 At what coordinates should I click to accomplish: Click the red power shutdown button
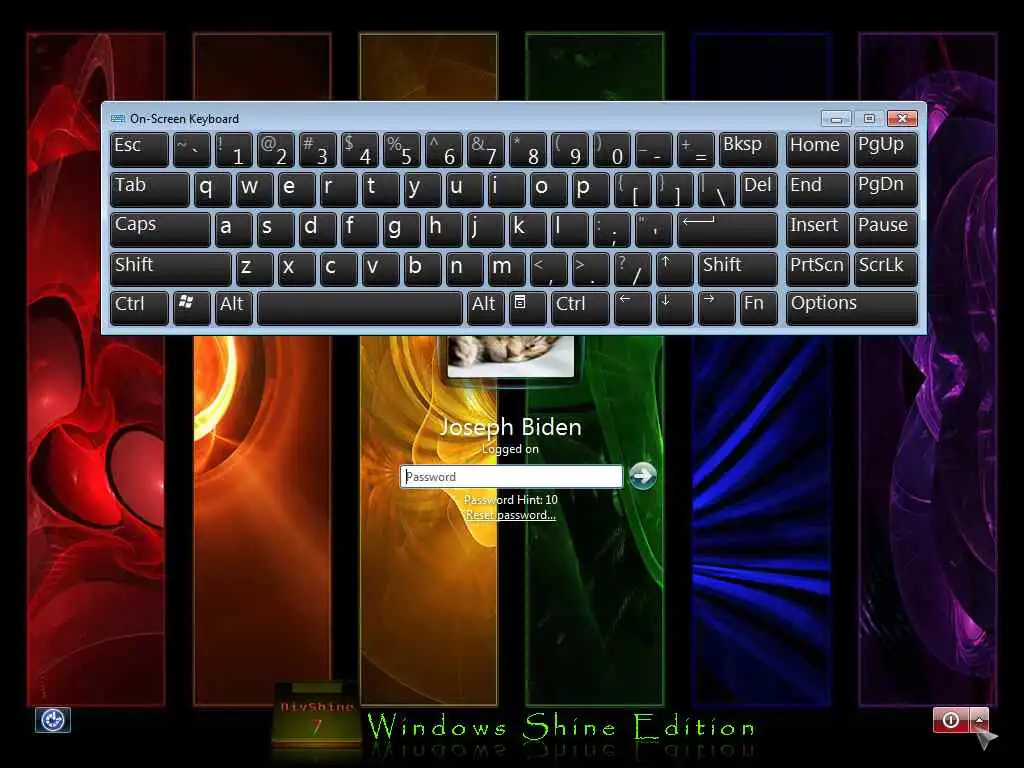(x=951, y=720)
